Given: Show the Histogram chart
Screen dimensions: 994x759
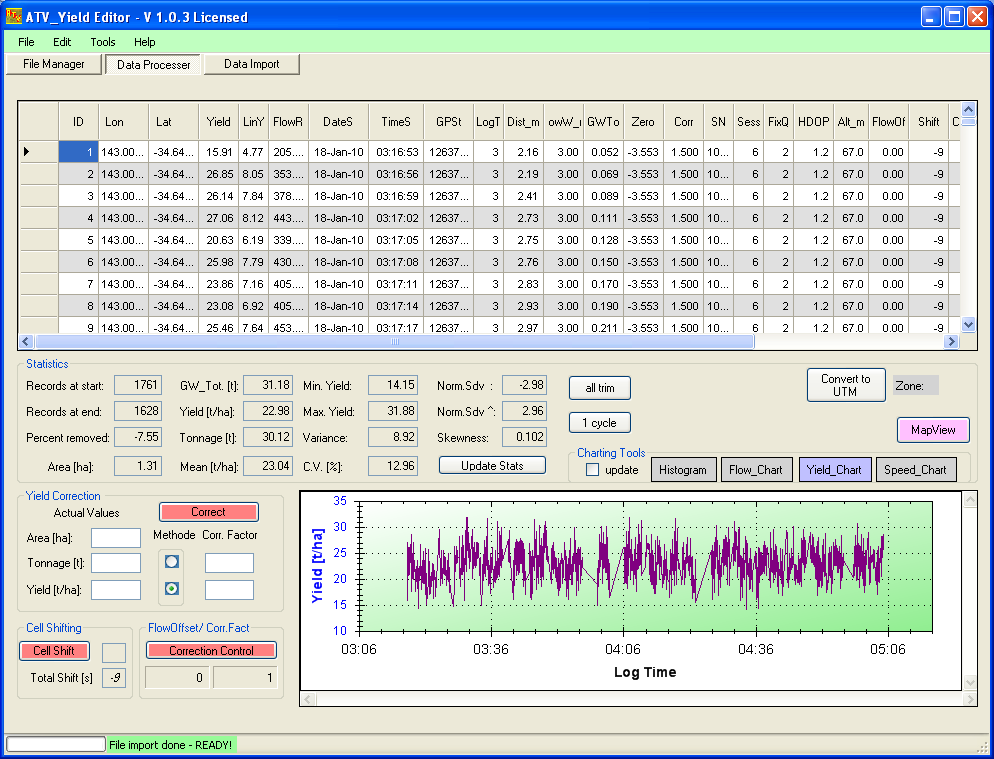Looking at the screenshot, I should [683, 470].
